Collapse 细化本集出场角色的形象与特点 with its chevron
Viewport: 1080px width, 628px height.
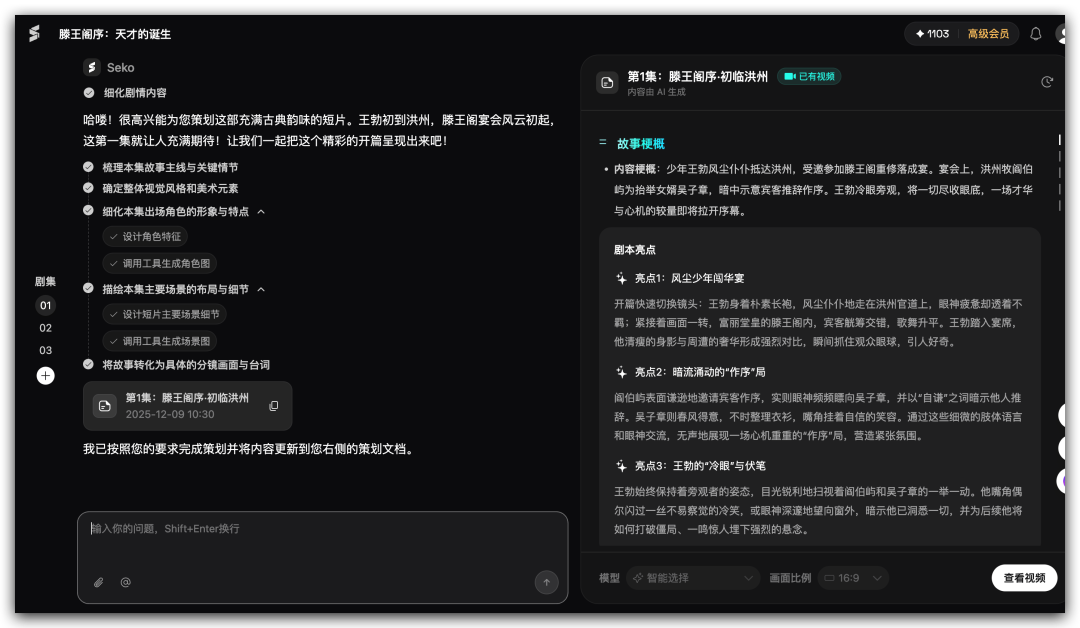(x=259, y=211)
